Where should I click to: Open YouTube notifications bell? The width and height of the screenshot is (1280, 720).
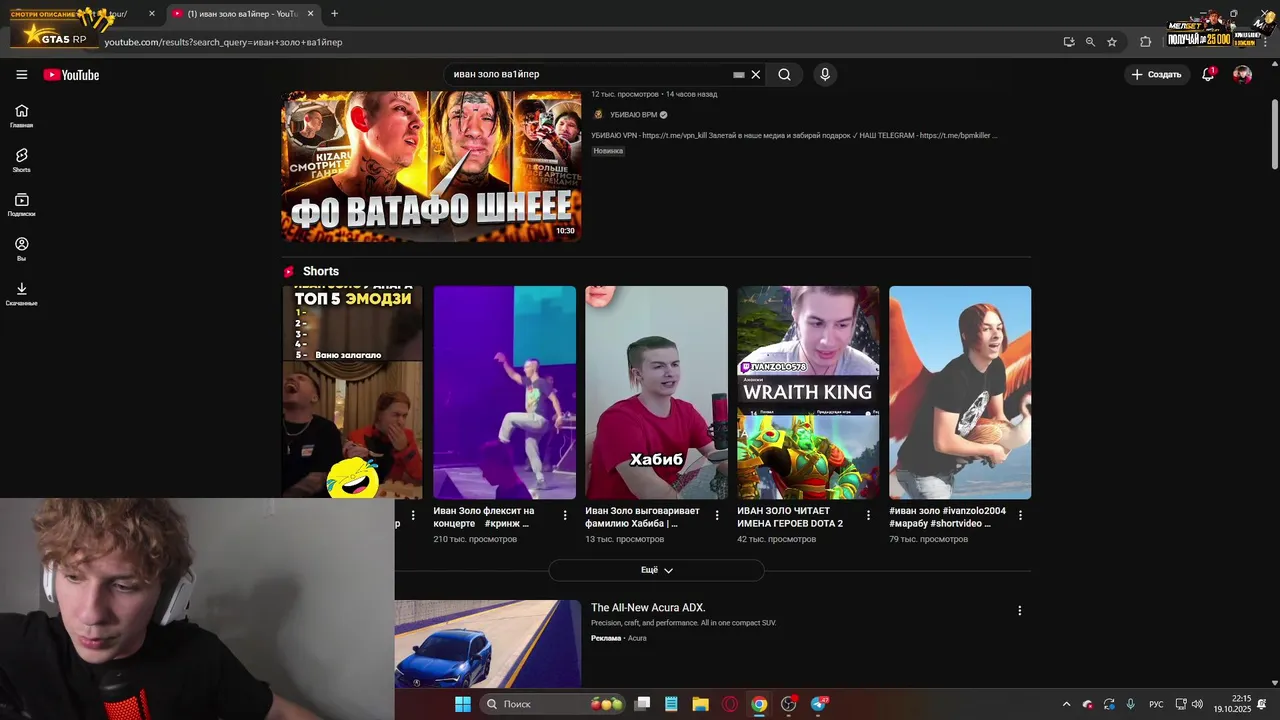[1208, 75]
